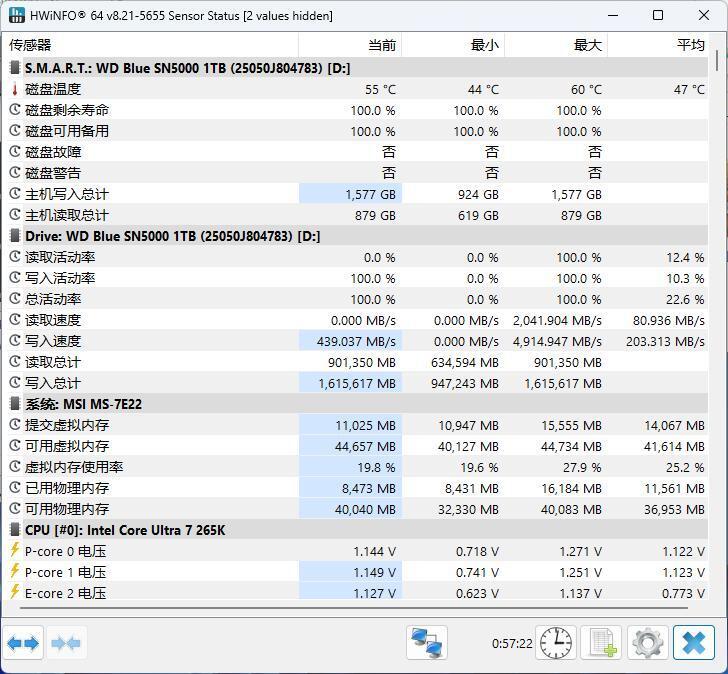Image resolution: width=728 pixels, height=674 pixels.
Task: Open the network remote monitoring icon
Action: click(x=427, y=643)
